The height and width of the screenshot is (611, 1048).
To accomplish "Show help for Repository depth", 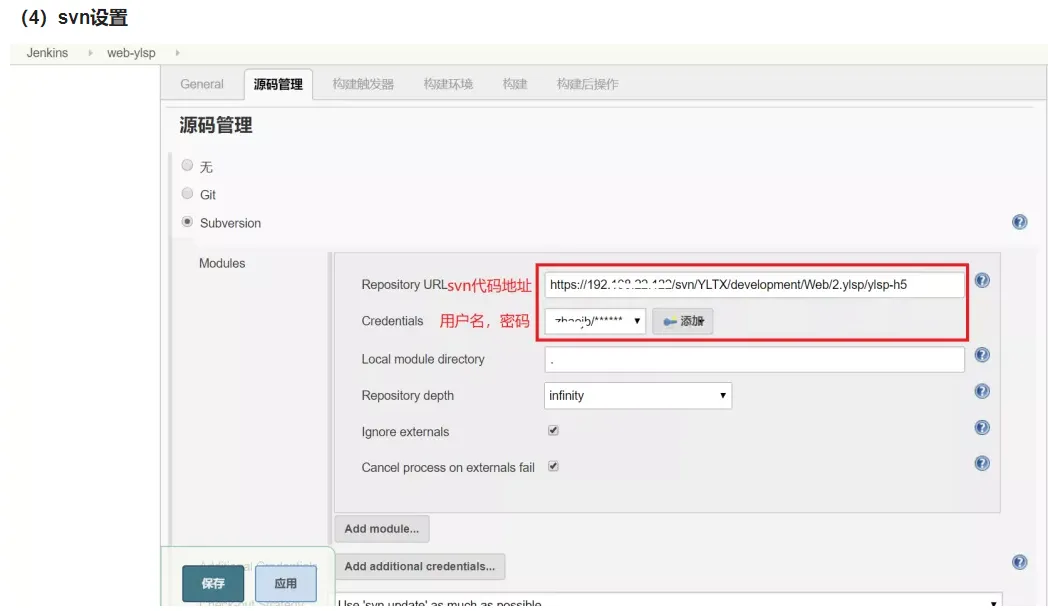I will [x=982, y=391].
